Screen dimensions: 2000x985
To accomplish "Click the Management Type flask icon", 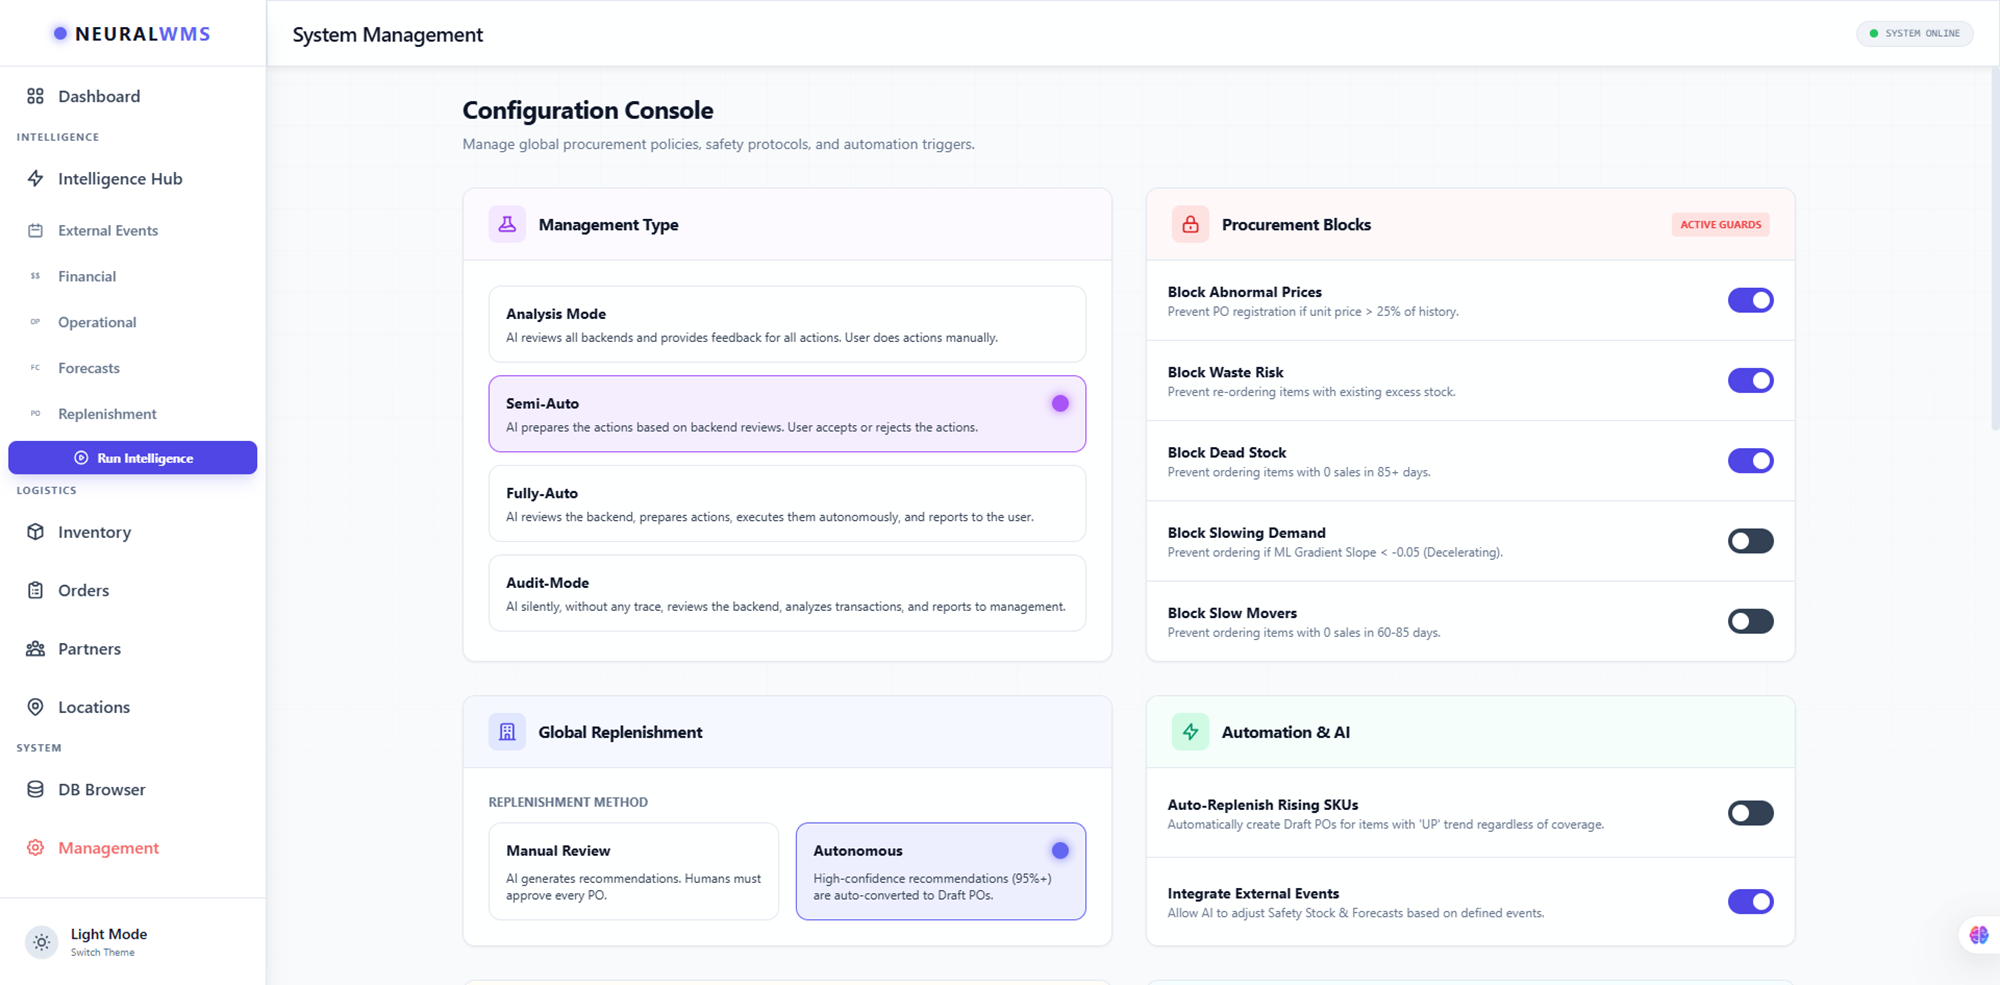I will pyautogui.click(x=507, y=224).
